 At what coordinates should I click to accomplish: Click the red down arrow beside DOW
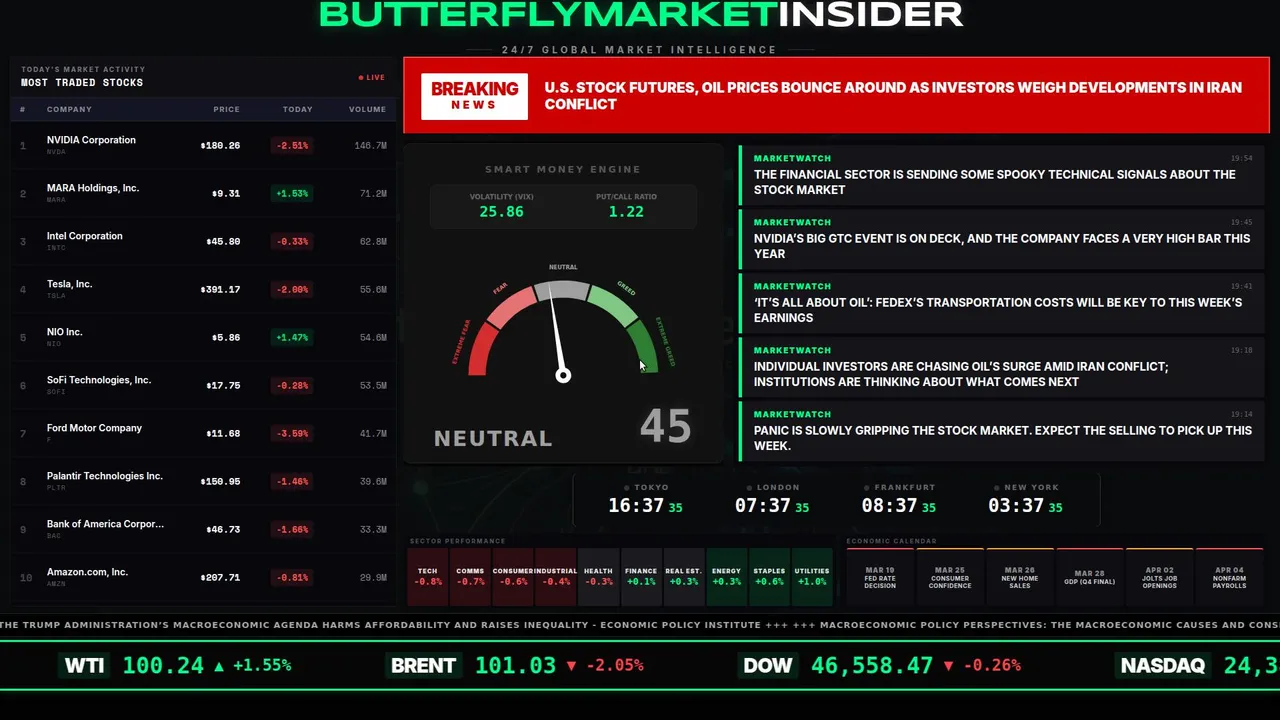tap(950, 665)
